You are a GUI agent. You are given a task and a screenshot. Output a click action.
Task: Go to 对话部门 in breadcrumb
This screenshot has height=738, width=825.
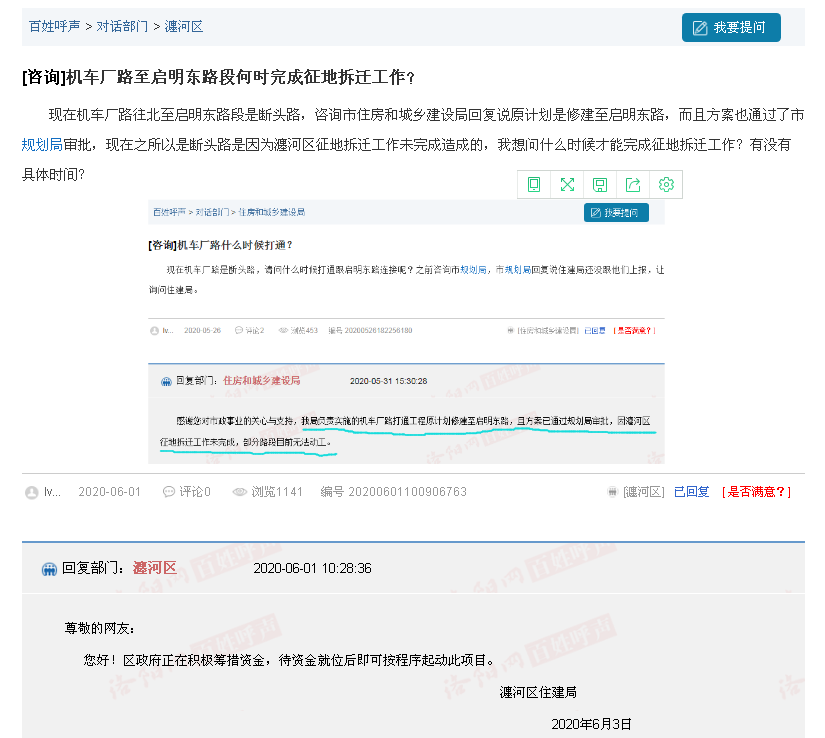tap(122, 27)
